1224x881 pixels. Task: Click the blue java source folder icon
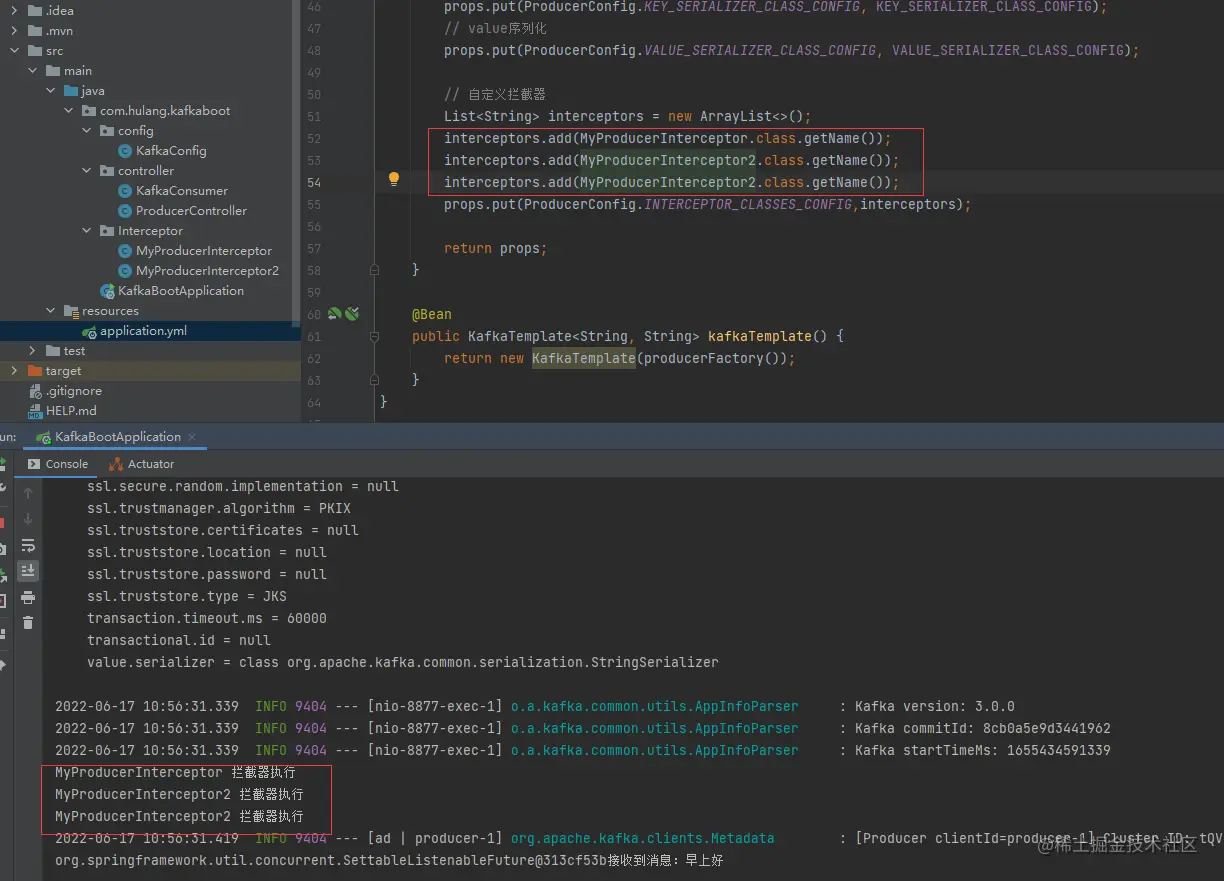71,91
